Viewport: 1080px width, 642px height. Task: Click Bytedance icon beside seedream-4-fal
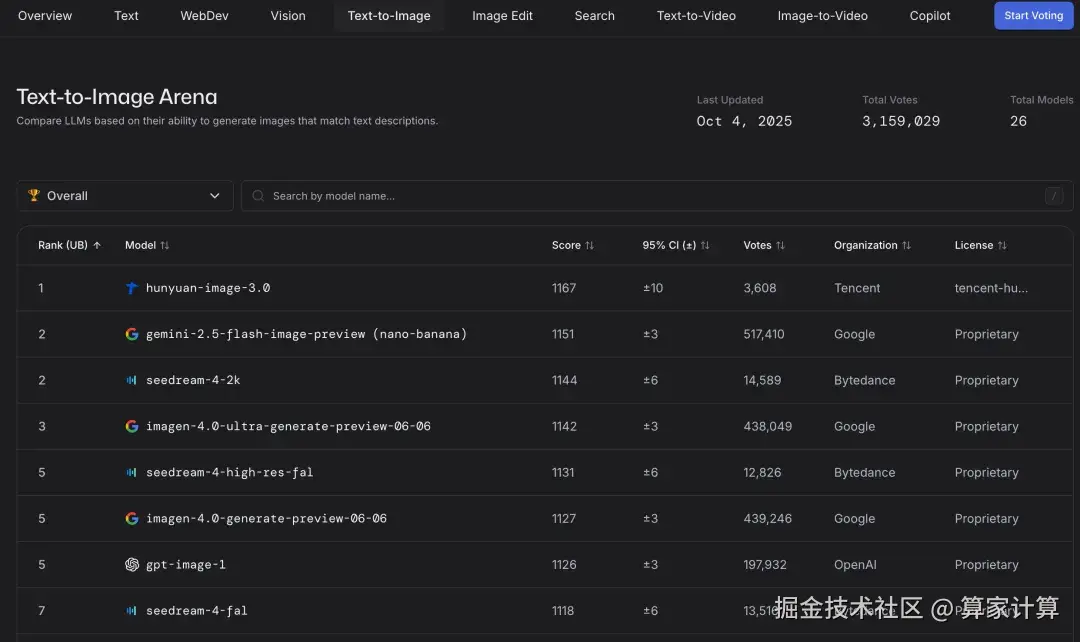(x=132, y=611)
